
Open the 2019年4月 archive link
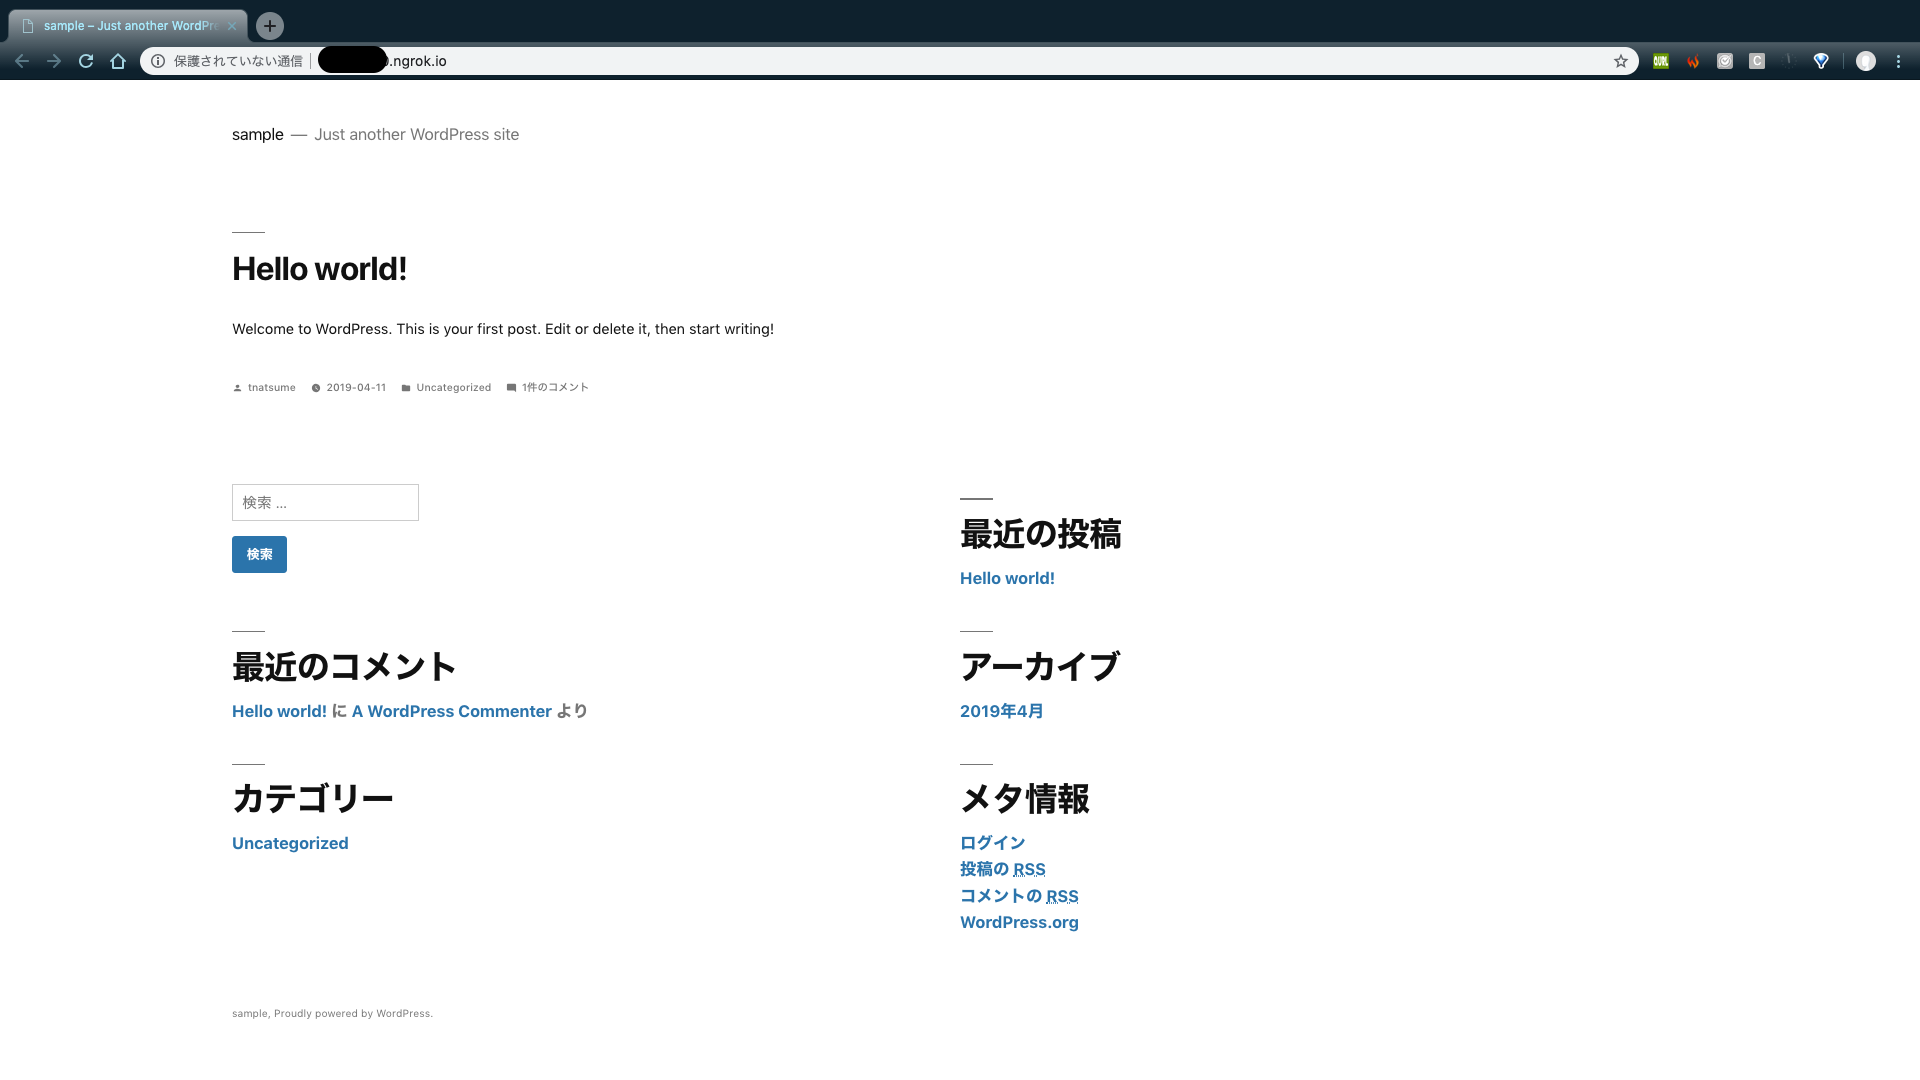point(1001,711)
